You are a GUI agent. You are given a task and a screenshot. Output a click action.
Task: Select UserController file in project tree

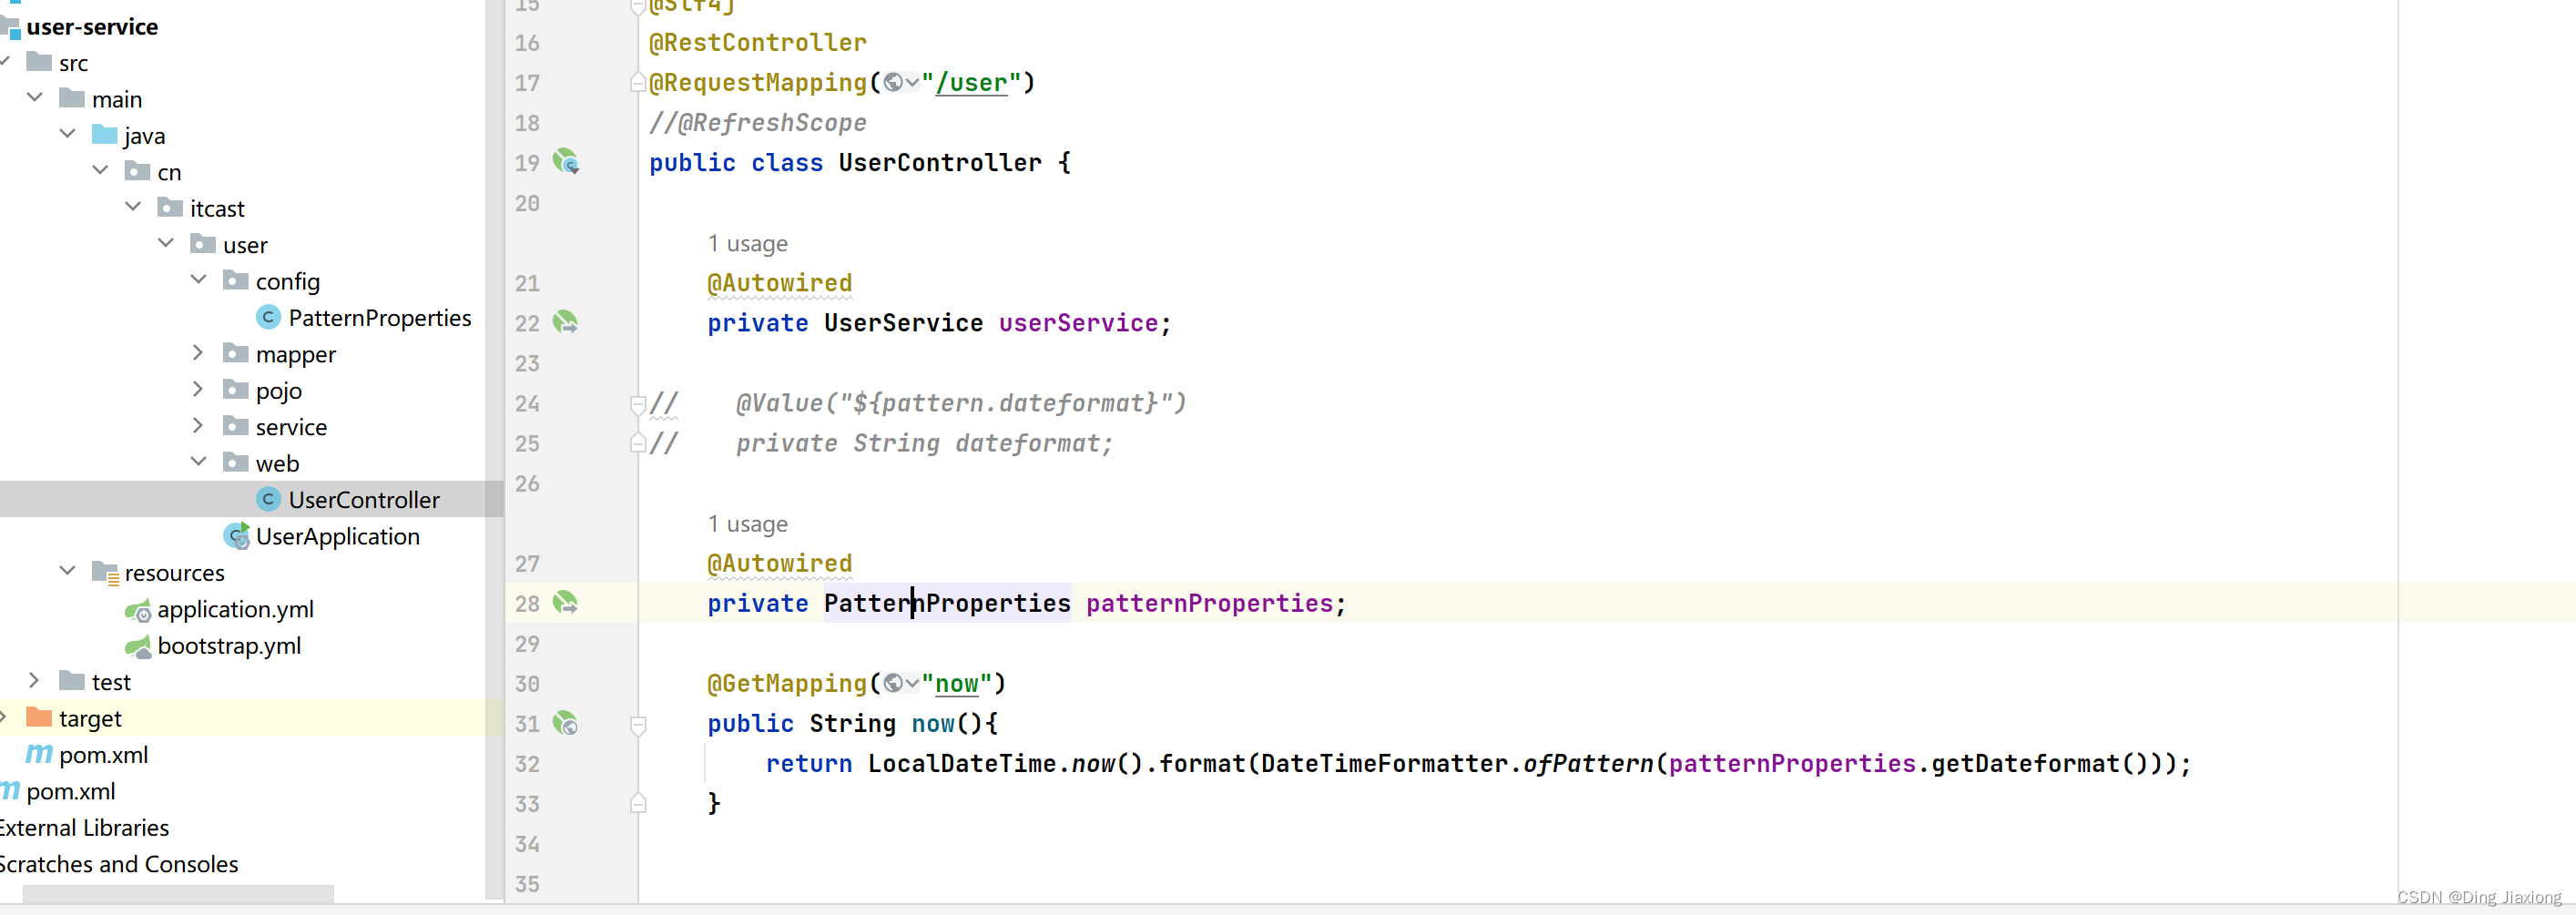tap(364, 499)
